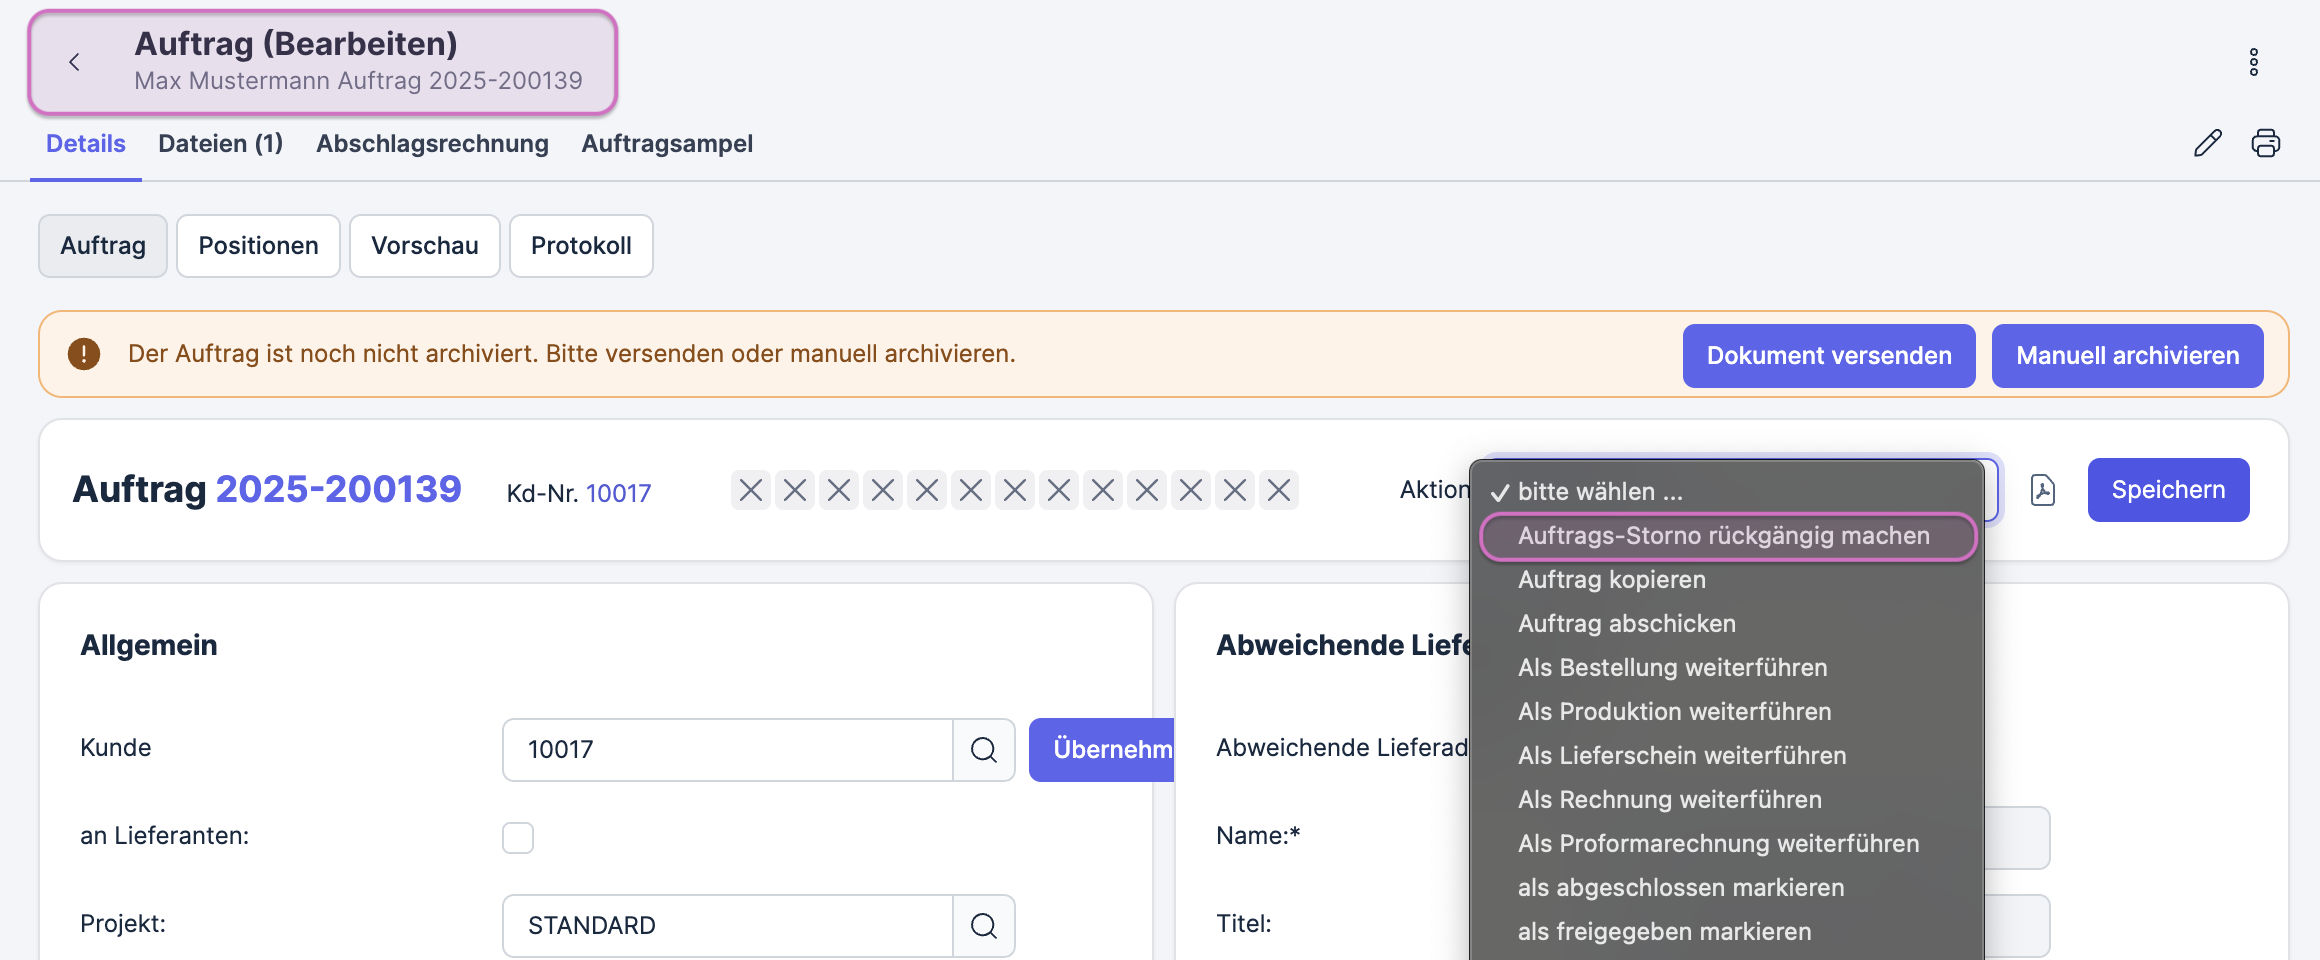The width and height of the screenshot is (2320, 960).
Task: Select 'Auftrags-Storno rückgängig machen' from dropdown
Action: click(x=1723, y=536)
